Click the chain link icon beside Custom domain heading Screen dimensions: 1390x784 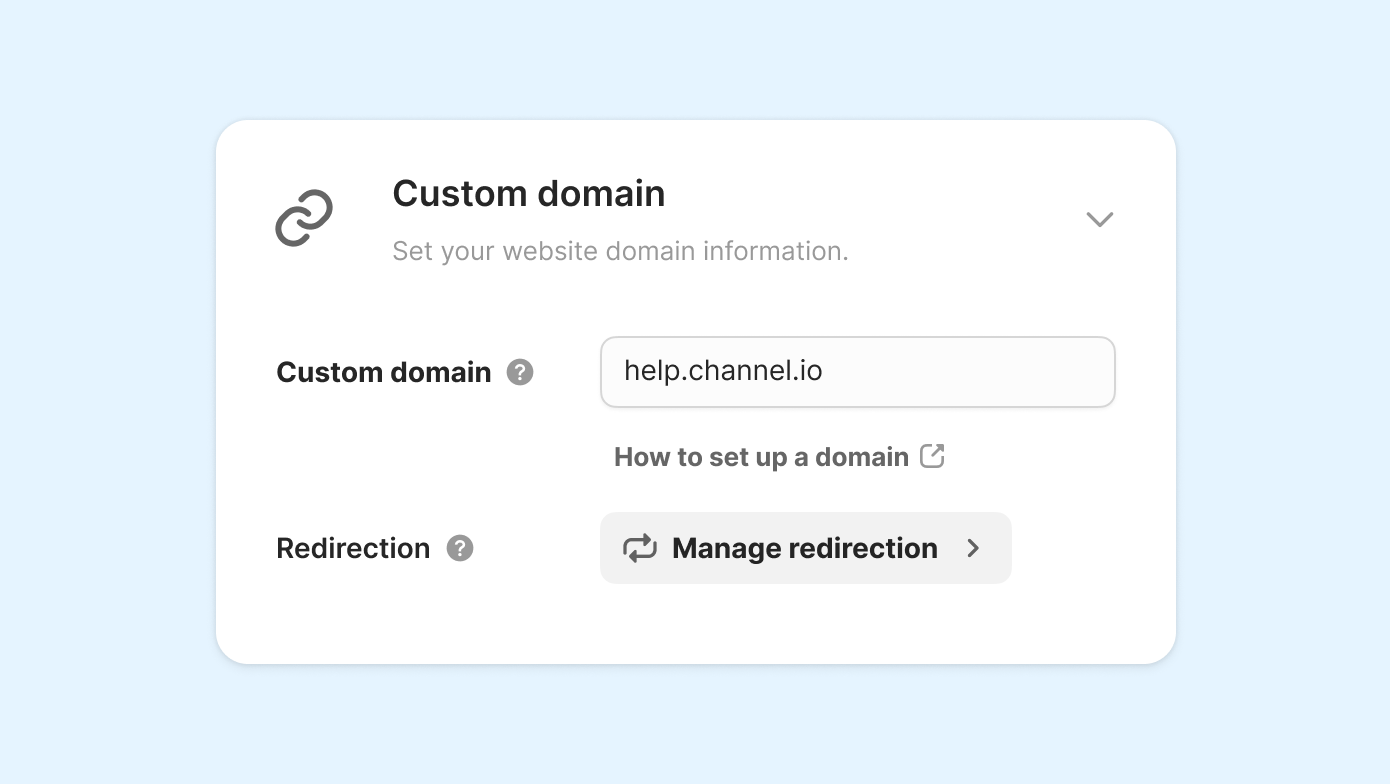pyautogui.click(x=304, y=218)
